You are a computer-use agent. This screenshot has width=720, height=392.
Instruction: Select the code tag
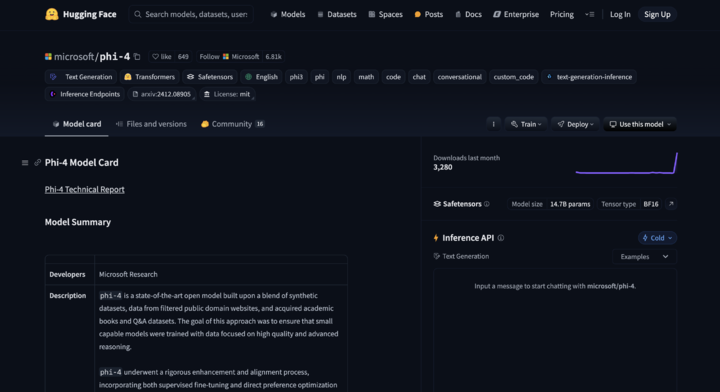[x=393, y=77]
